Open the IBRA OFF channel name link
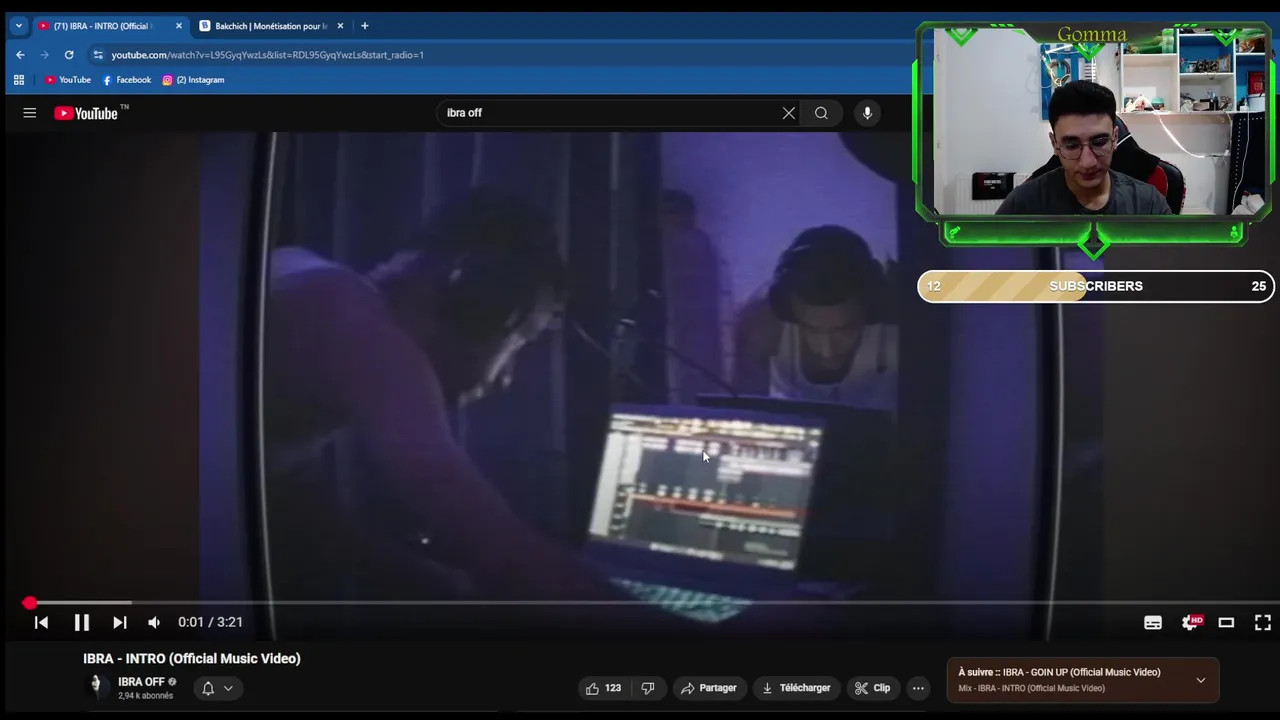The width and height of the screenshot is (1280, 720). pyautogui.click(x=141, y=682)
